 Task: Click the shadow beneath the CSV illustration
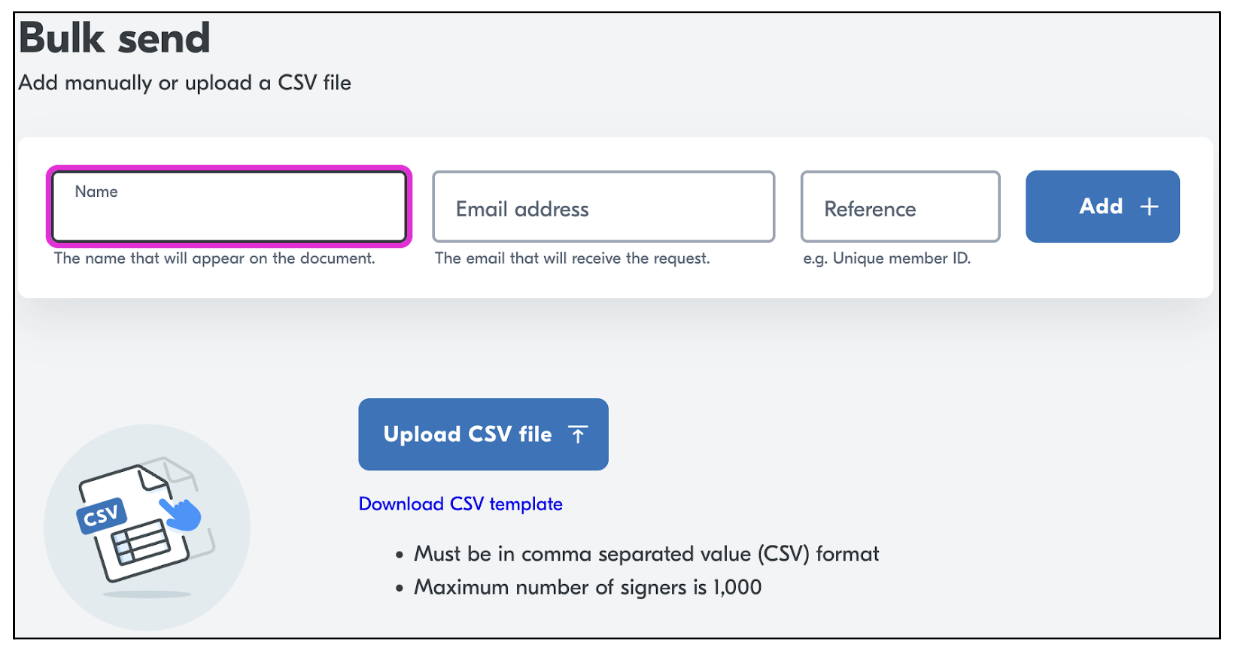coord(147,595)
